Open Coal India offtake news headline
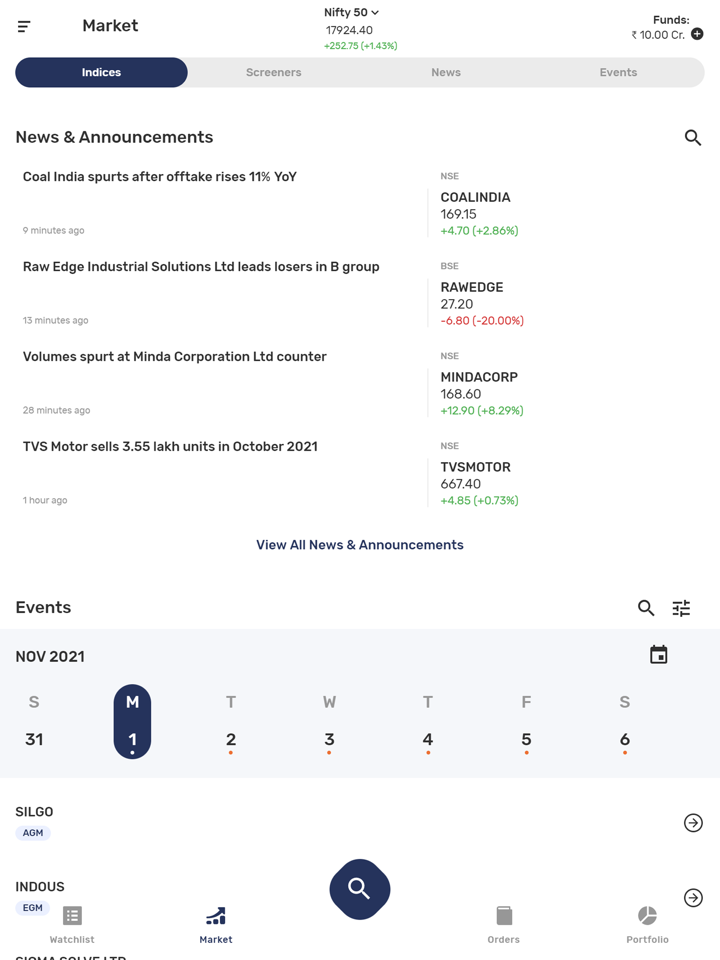Viewport: 720px width, 960px height. pos(160,177)
